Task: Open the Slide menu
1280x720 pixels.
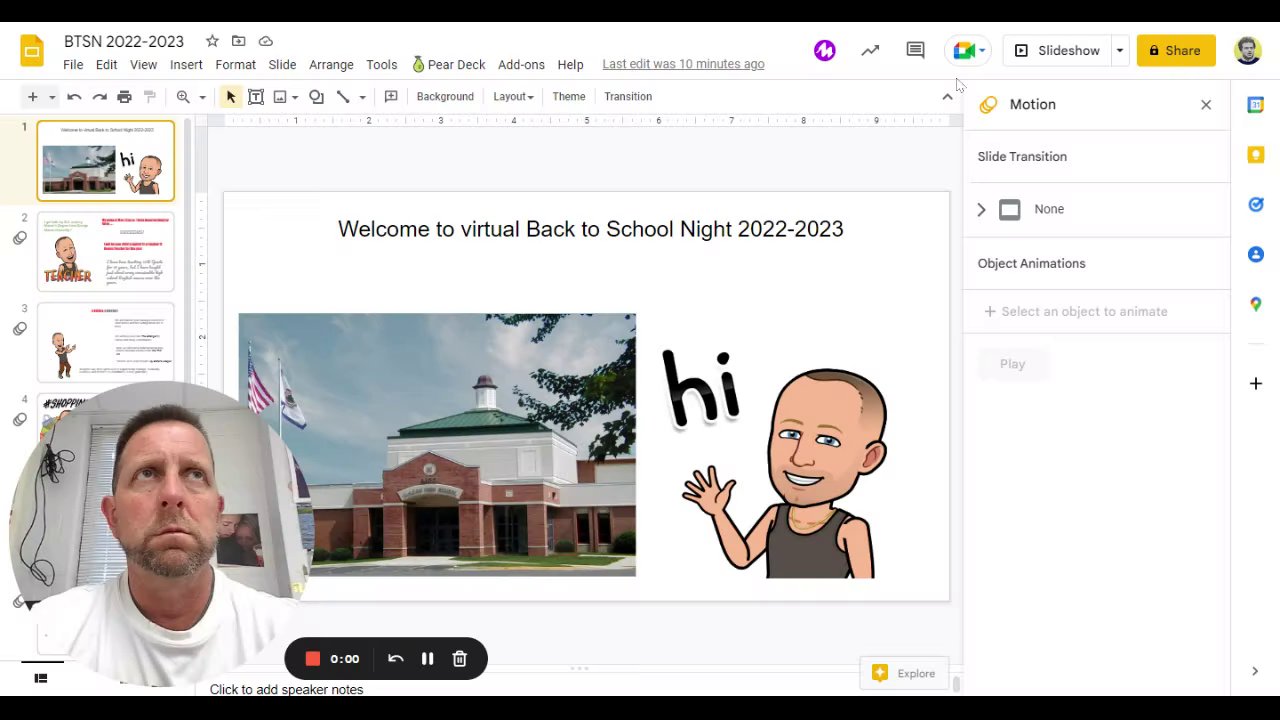Action: [x=282, y=64]
